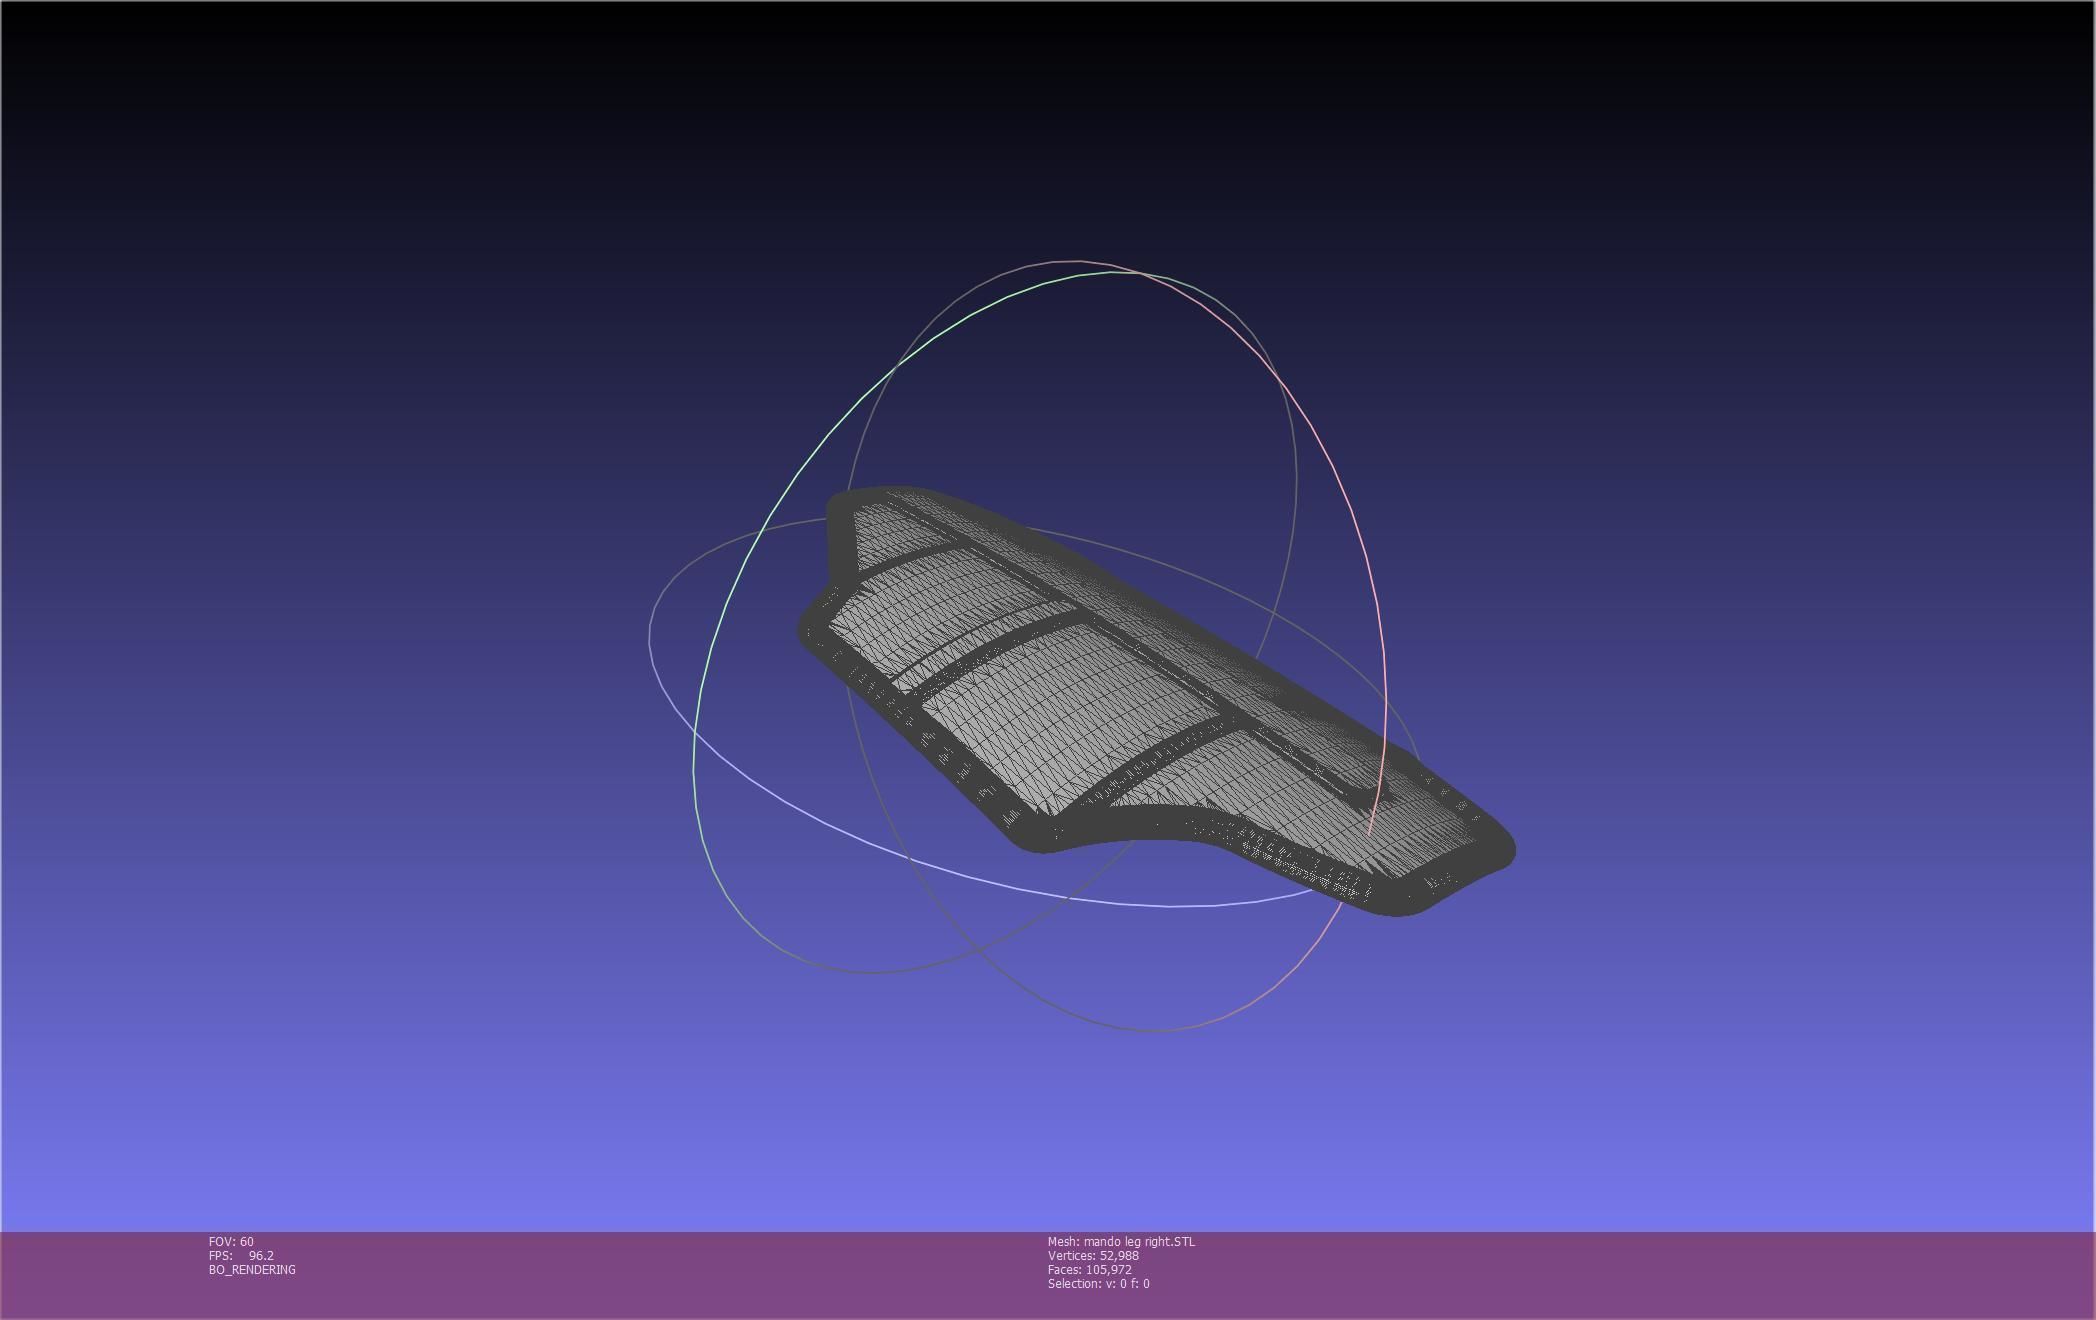This screenshot has width=2096, height=1320.
Task: Click the Selection: v: 0 f: 0 text
Action: 1098,1283
